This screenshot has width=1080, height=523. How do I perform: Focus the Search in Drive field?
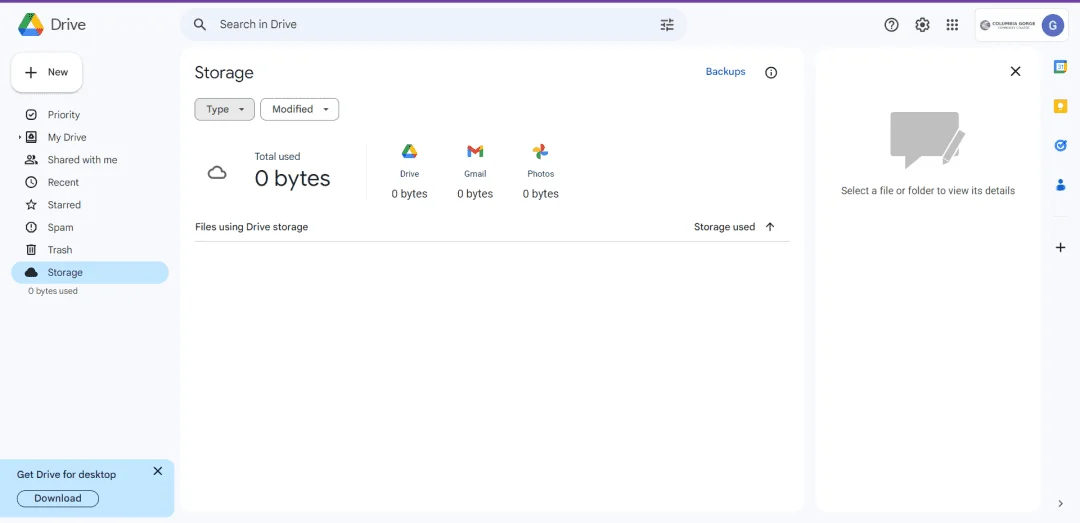[434, 25]
